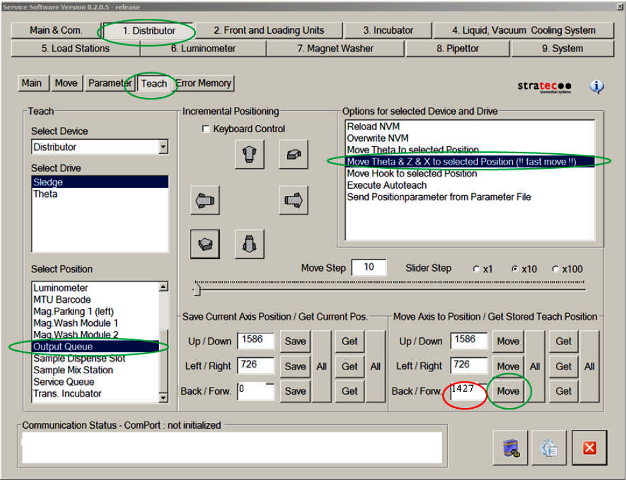Select the x100 Slider Step option
This screenshot has width=626, height=480.
[555, 268]
